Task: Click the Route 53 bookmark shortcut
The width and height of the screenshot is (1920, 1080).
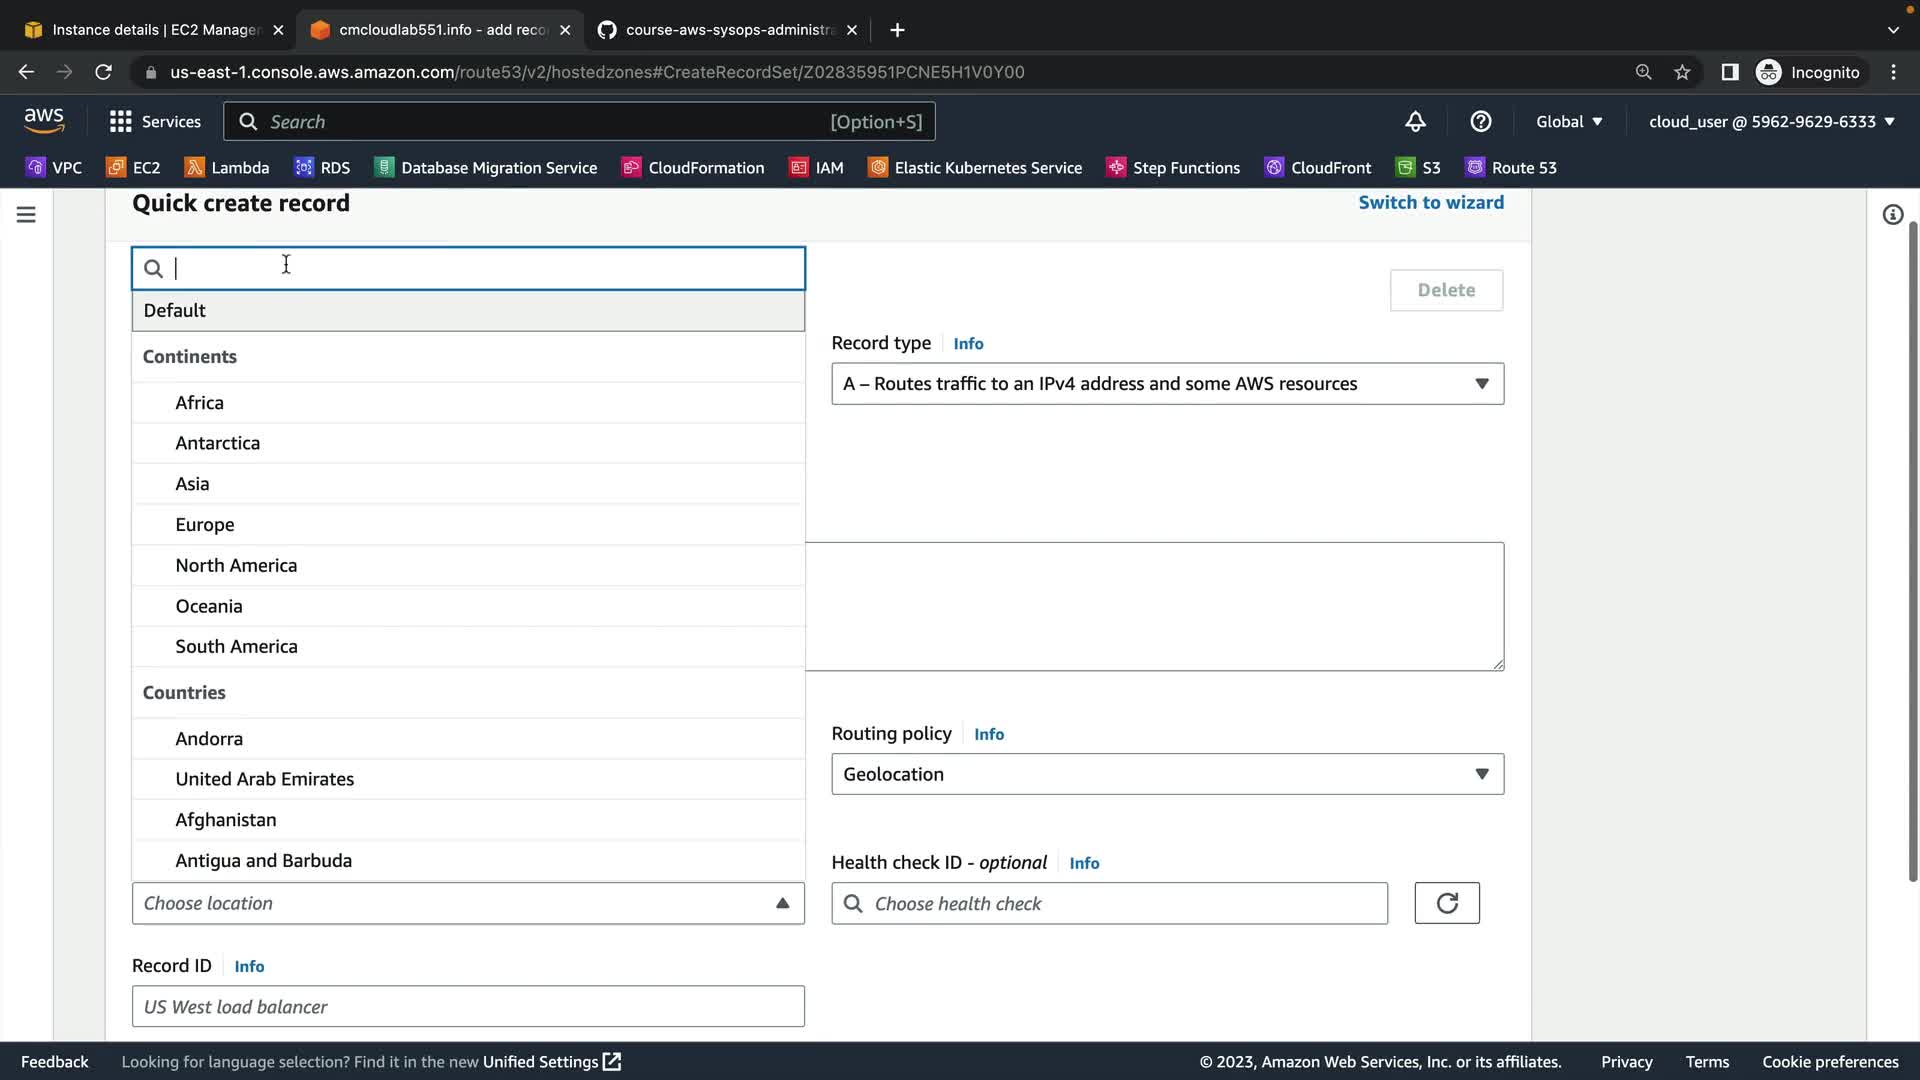Action: coord(1511,168)
